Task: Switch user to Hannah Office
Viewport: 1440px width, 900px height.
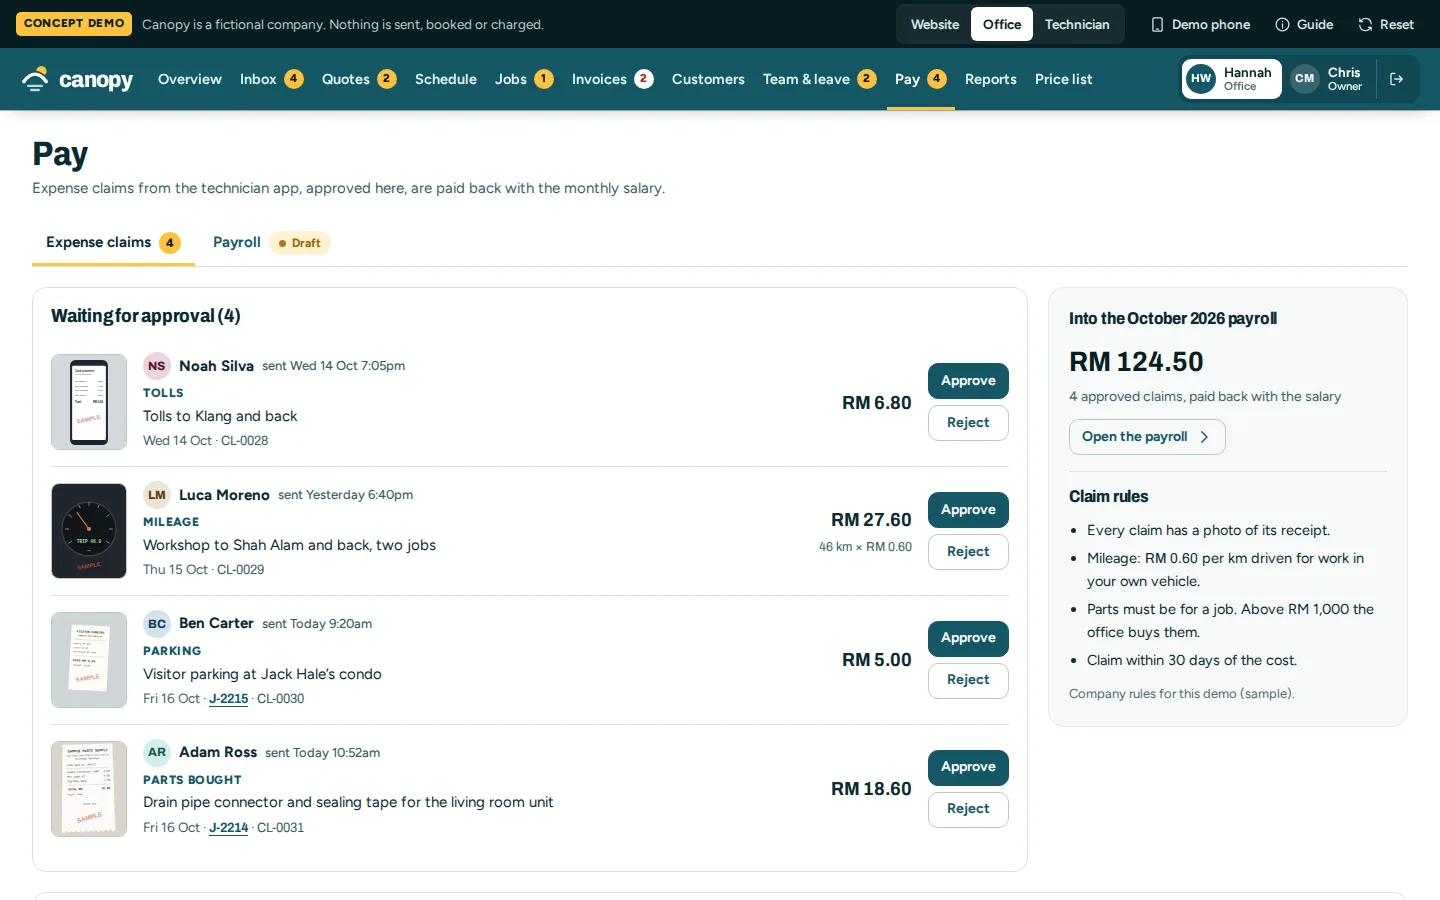Action: 1232,79
